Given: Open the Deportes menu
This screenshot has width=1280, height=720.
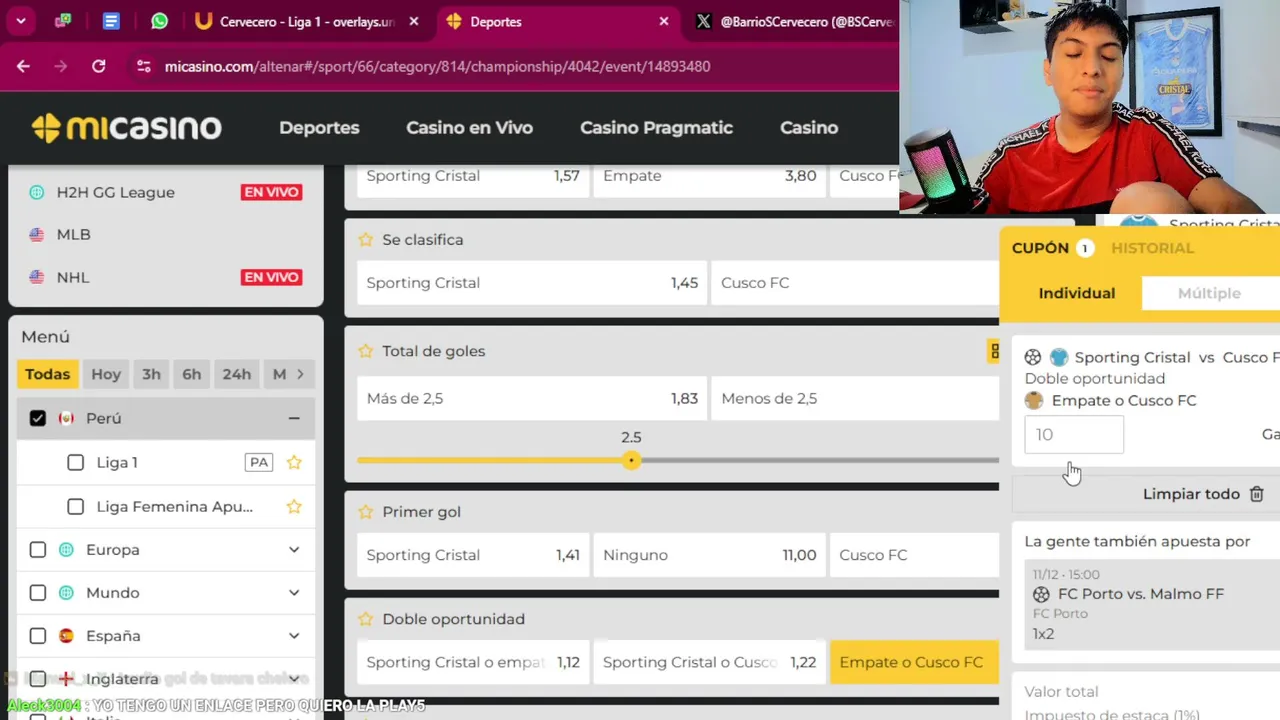Looking at the screenshot, I should tap(319, 128).
